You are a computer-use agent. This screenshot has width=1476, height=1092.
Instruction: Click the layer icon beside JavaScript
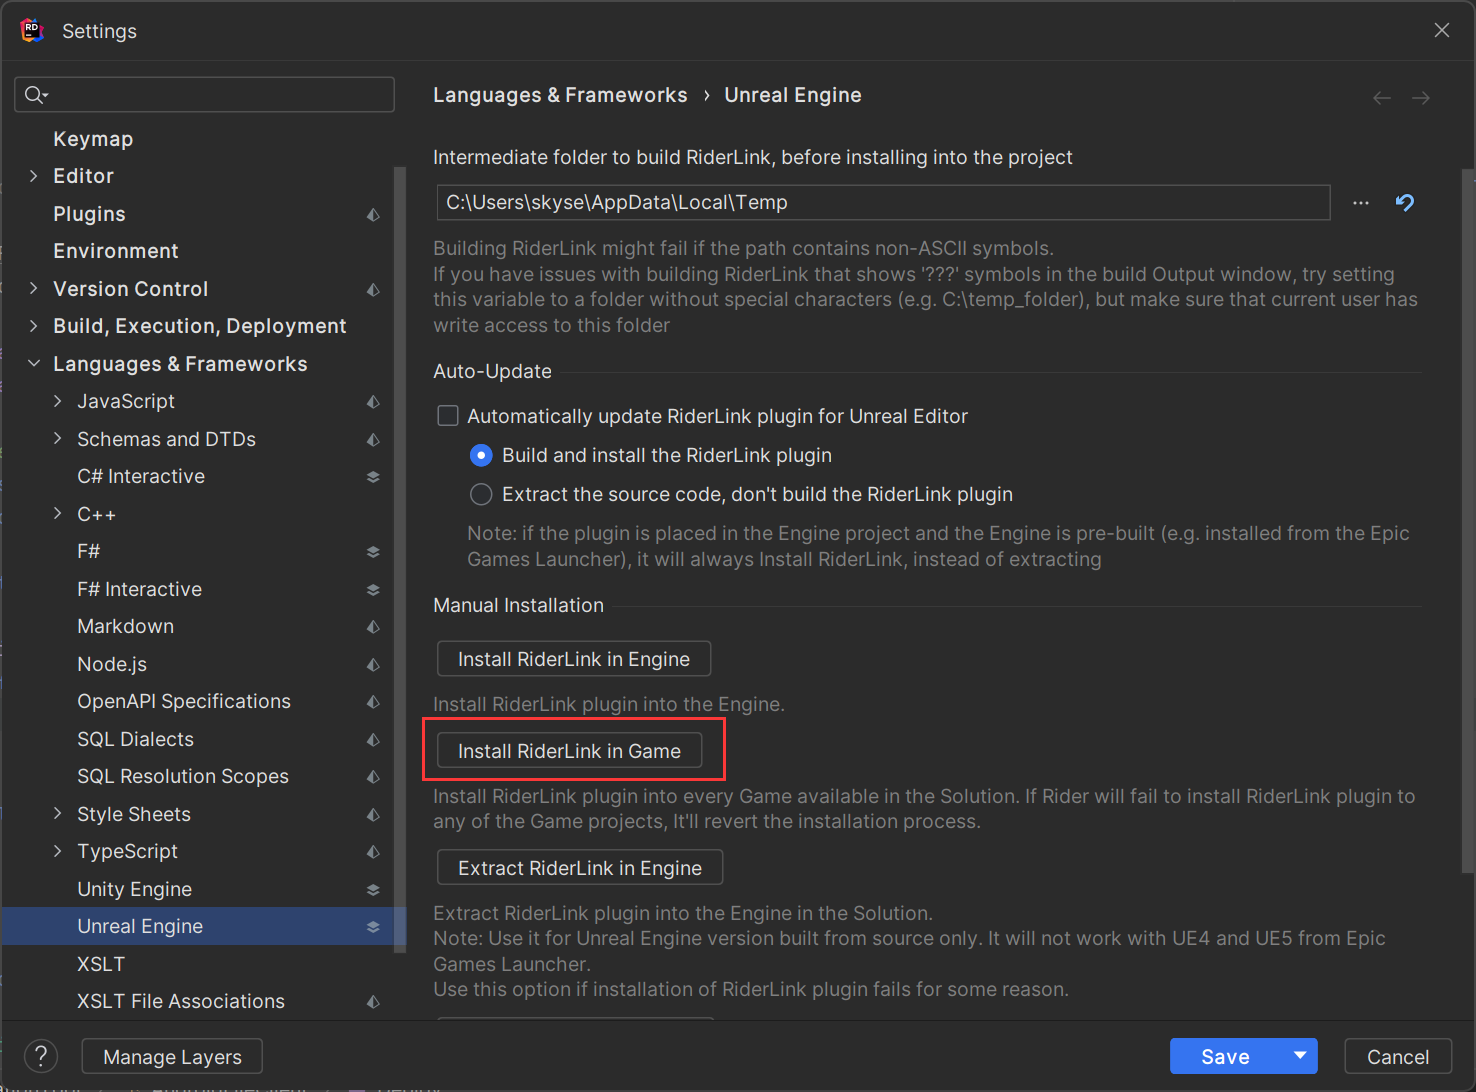(x=373, y=402)
